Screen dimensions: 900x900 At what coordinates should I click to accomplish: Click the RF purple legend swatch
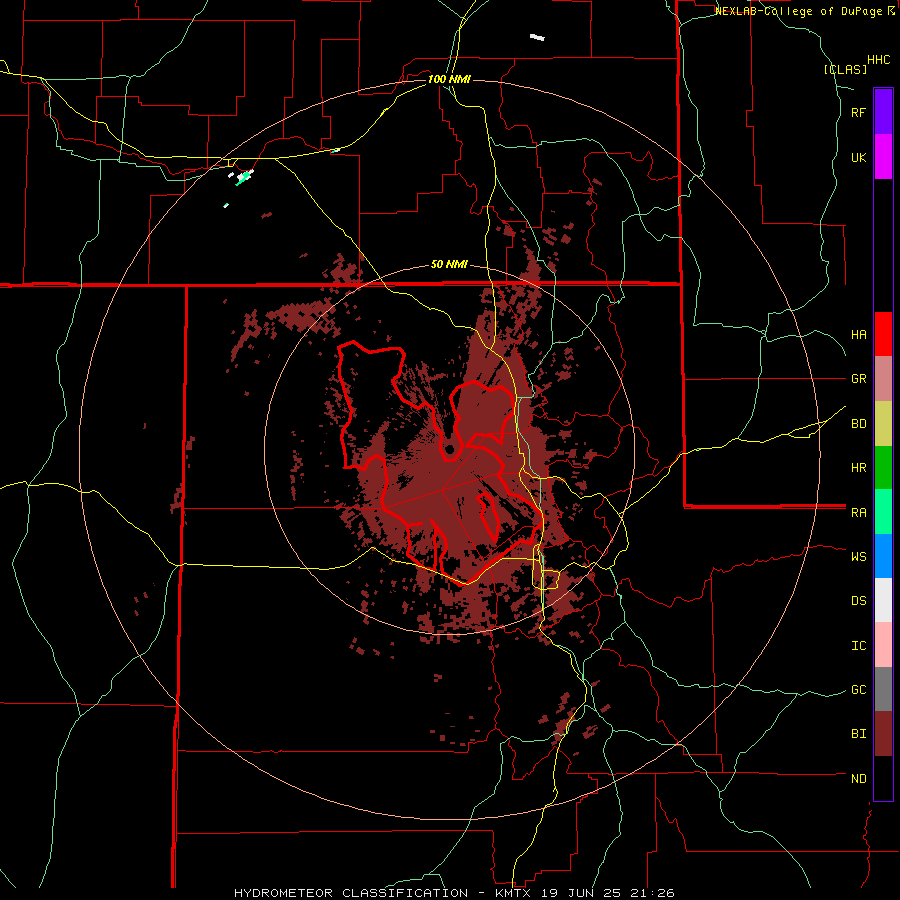883,112
